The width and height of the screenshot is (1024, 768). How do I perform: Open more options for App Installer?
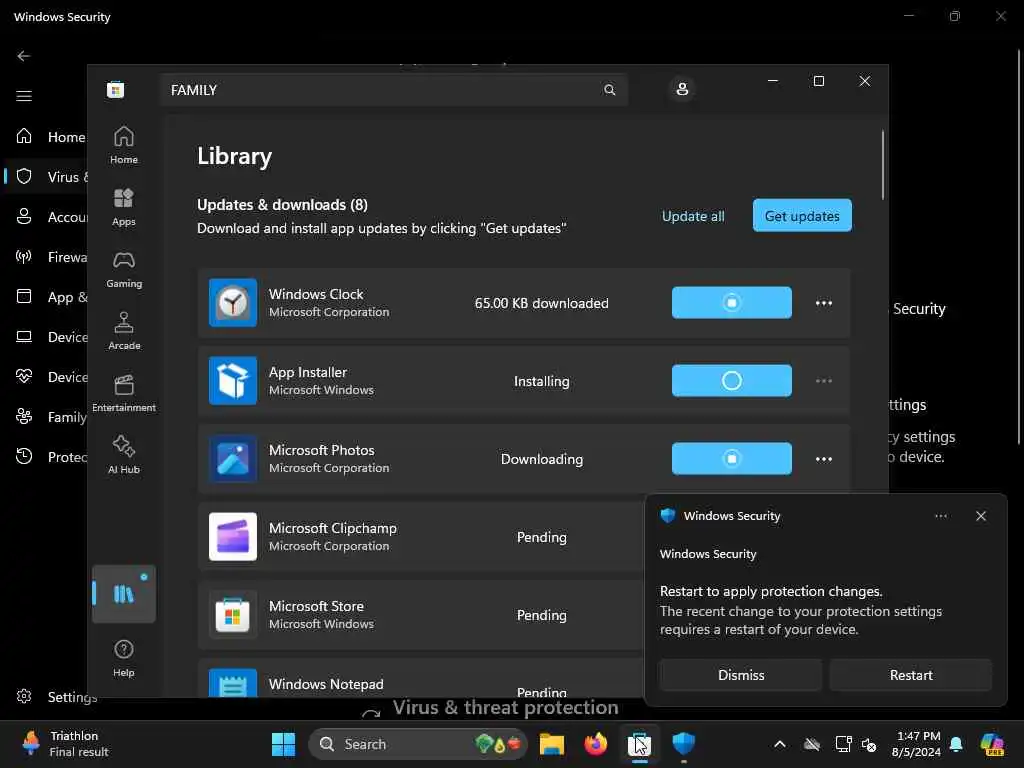click(824, 381)
